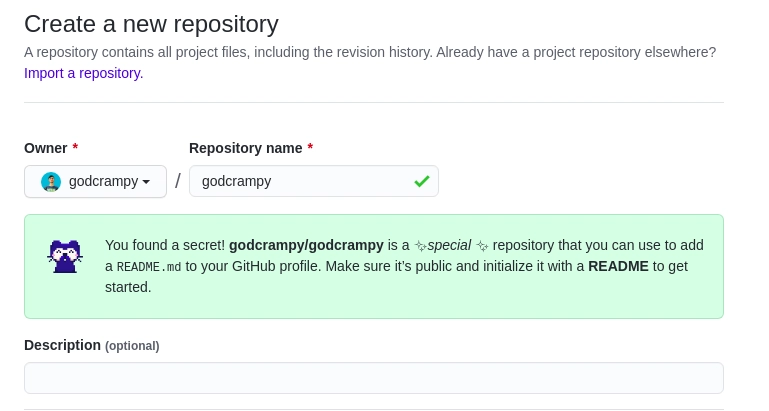Click the Owner field label

pyautogui.click(x=45, y=148)
